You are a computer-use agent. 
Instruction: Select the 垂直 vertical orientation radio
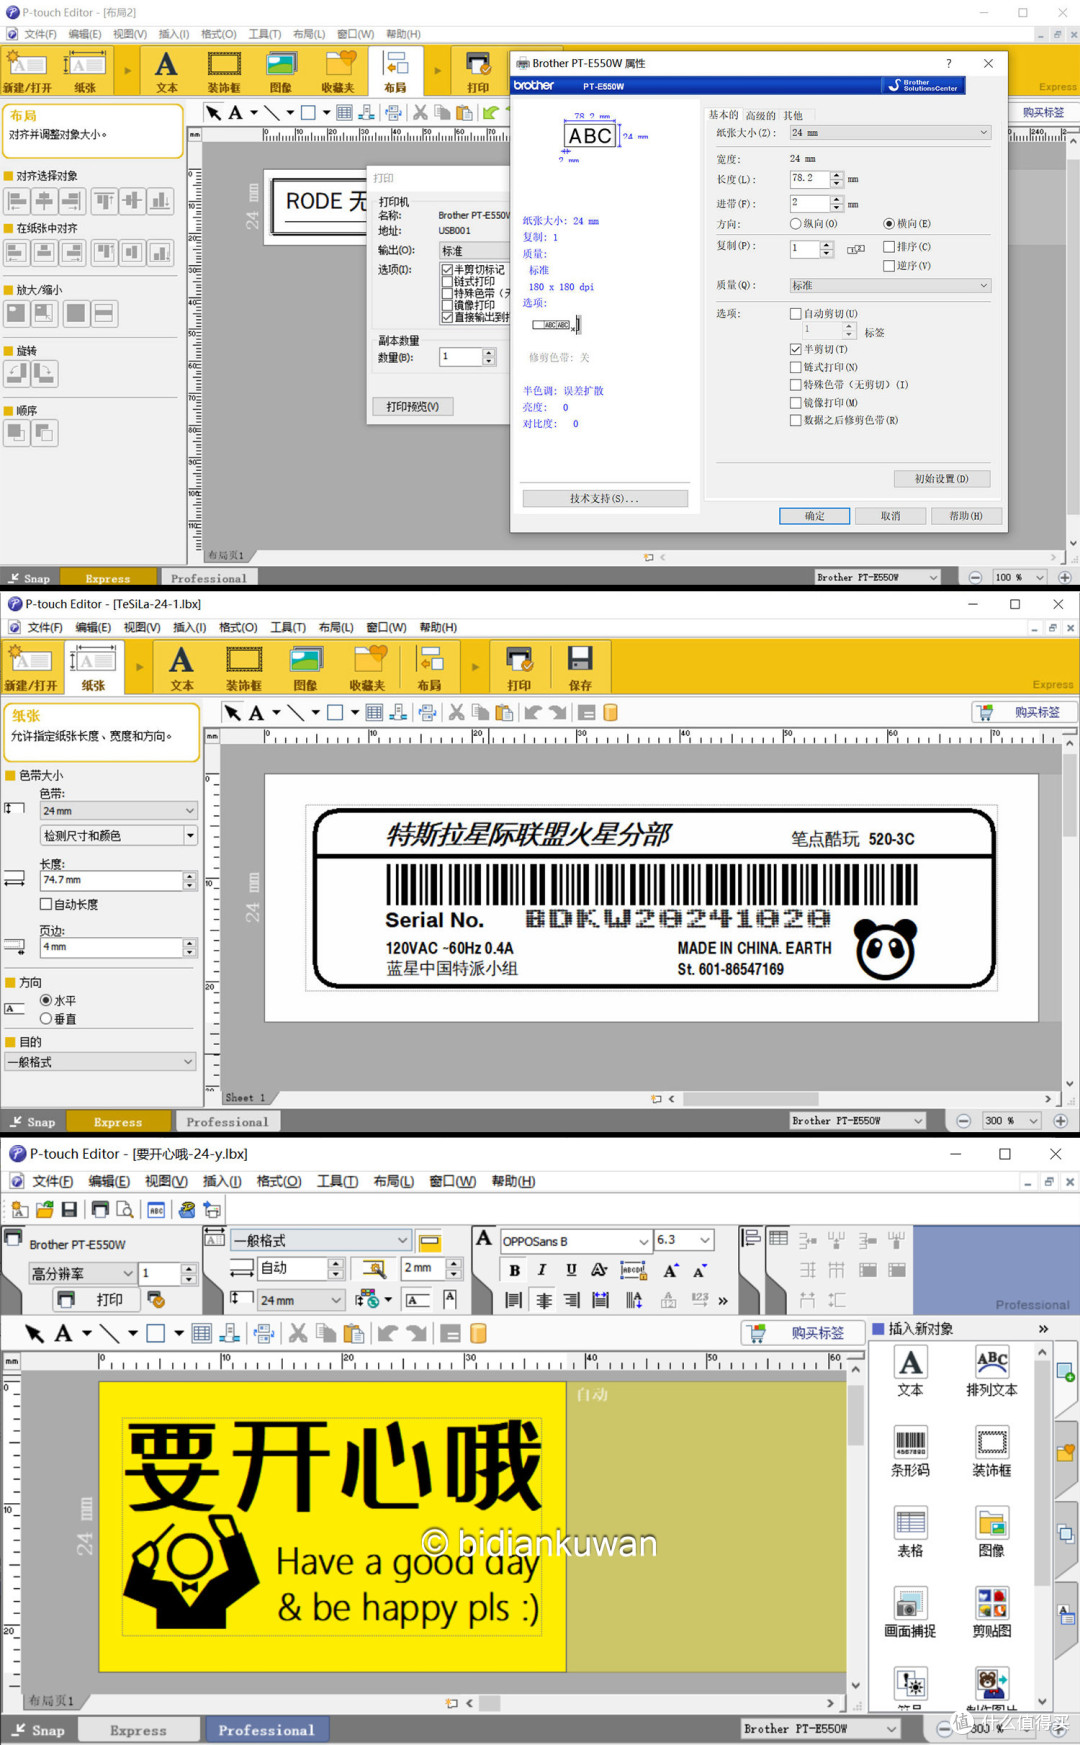click(46, 1018)
